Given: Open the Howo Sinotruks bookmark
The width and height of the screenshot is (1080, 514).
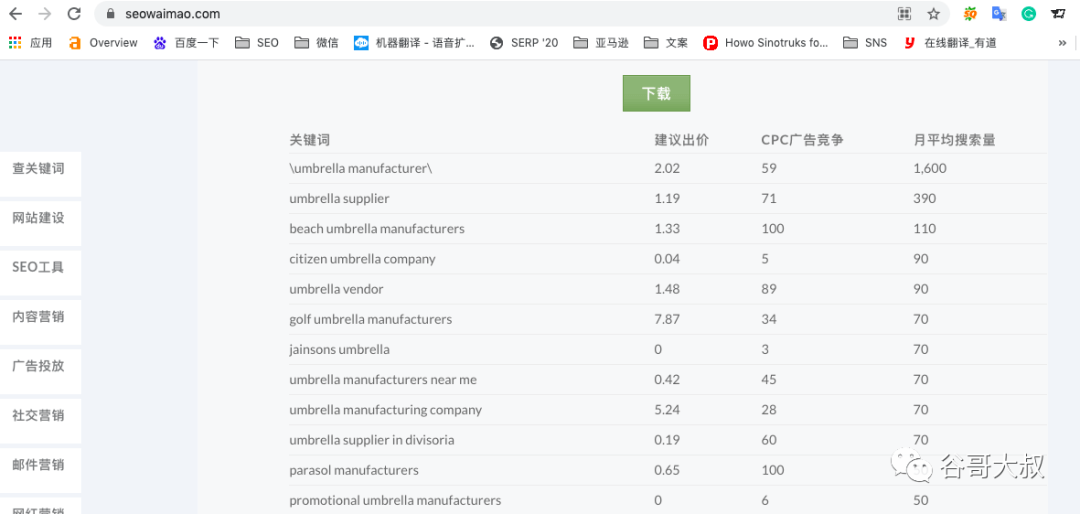Looking at the screenshot, I should (x=765, y=43).
